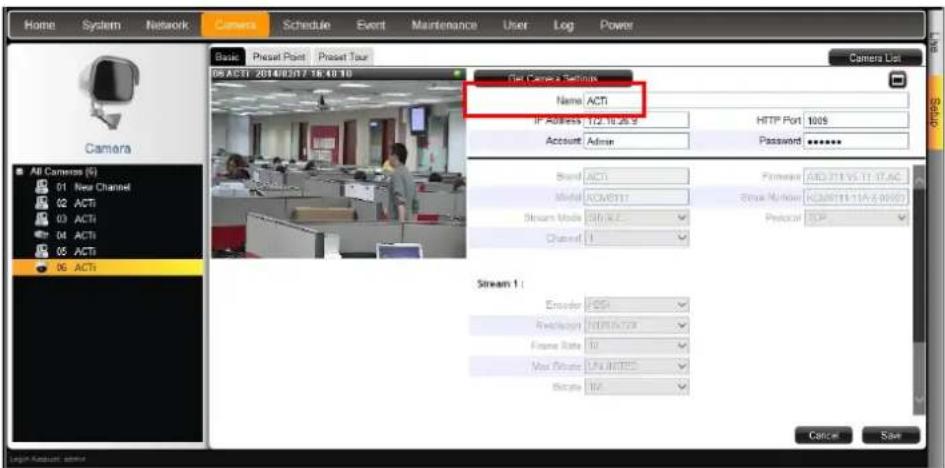Switch to the Preset Point tab
This screenshot has height=468, width=945.
[279, 57]
